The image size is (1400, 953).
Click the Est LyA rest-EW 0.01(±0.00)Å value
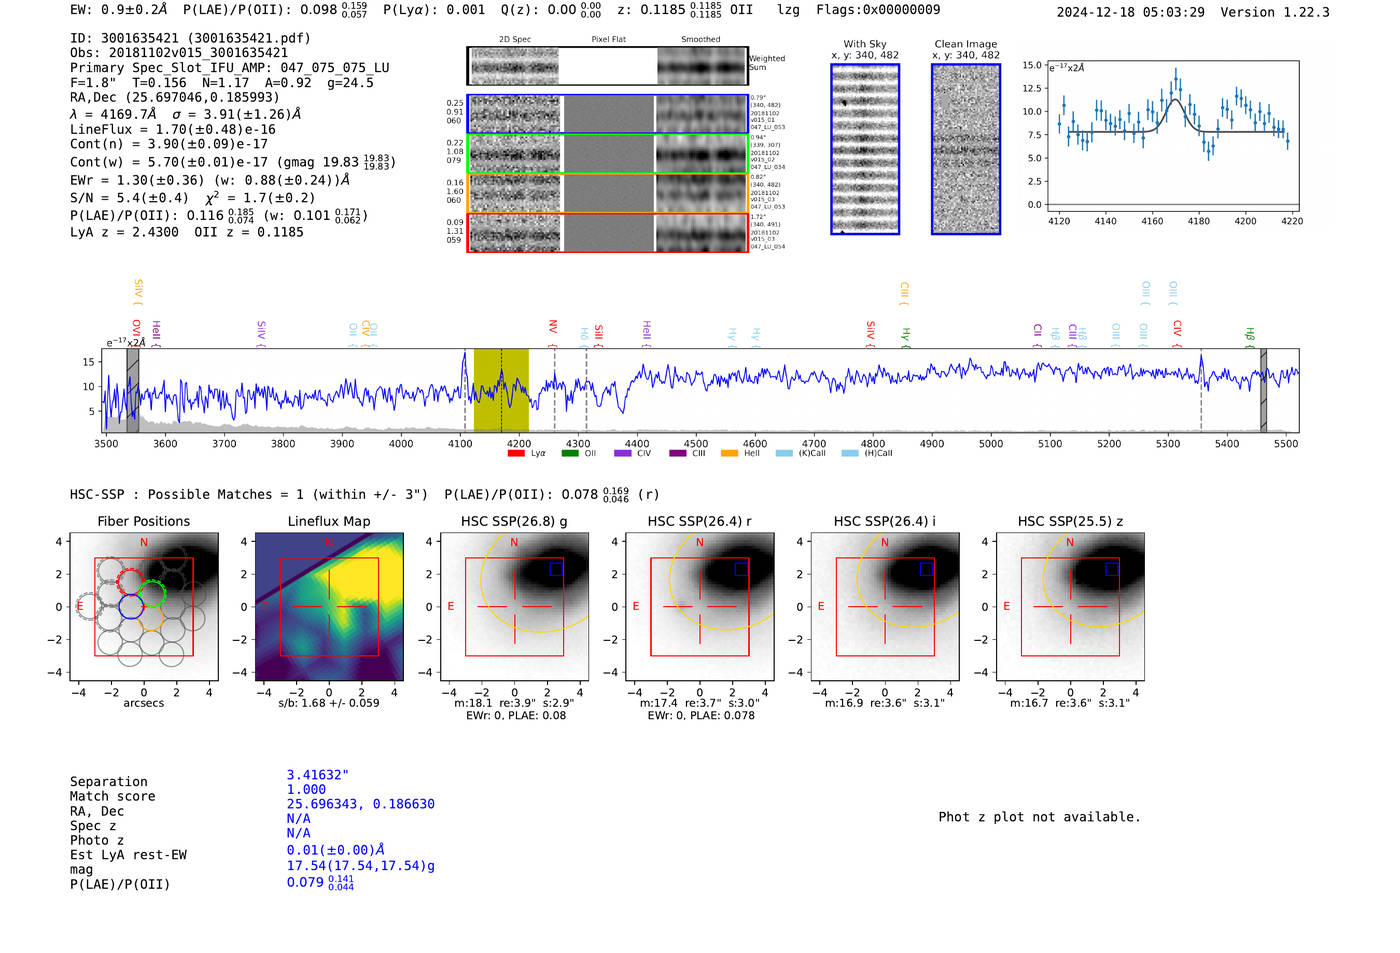coord(336,850)
